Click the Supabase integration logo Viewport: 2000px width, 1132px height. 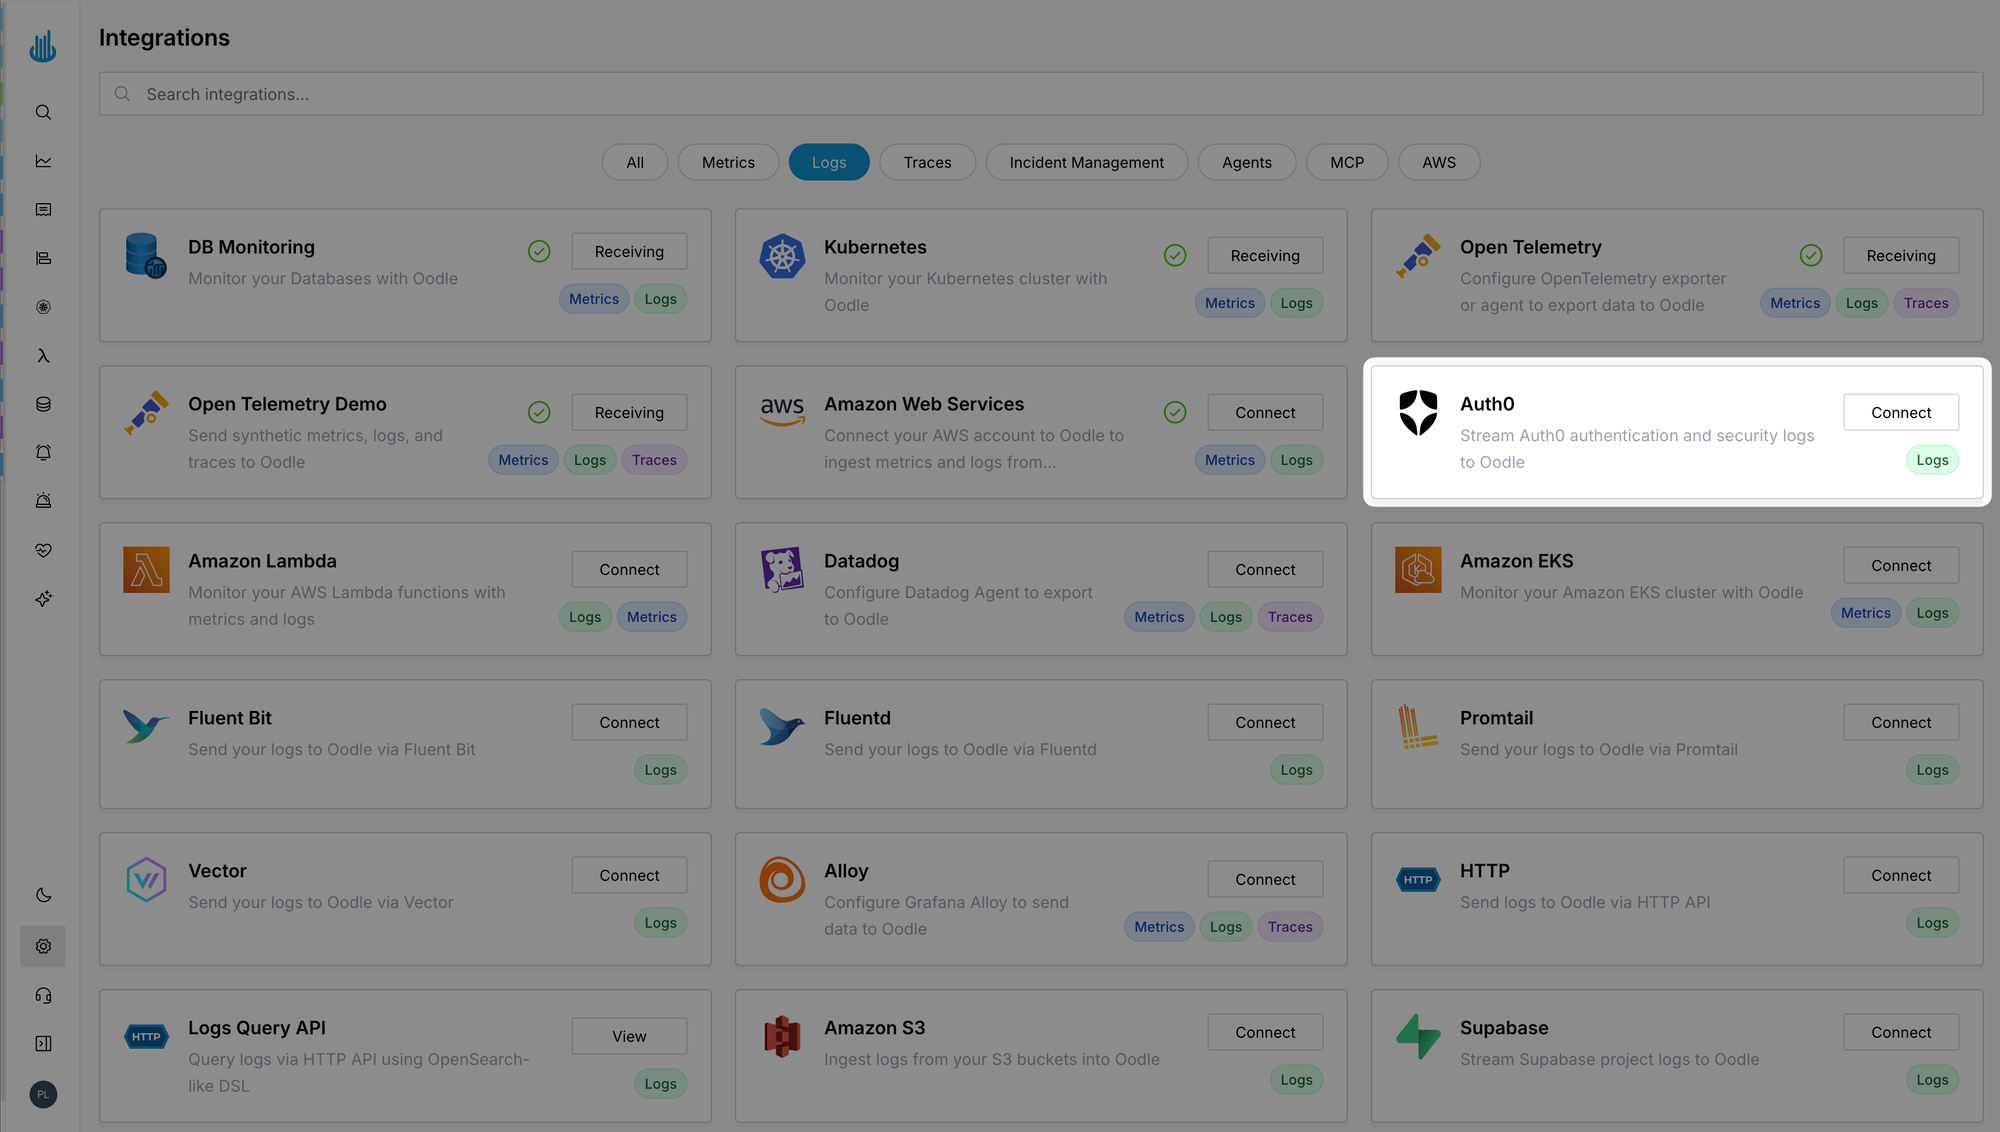pos(1418,1036)
